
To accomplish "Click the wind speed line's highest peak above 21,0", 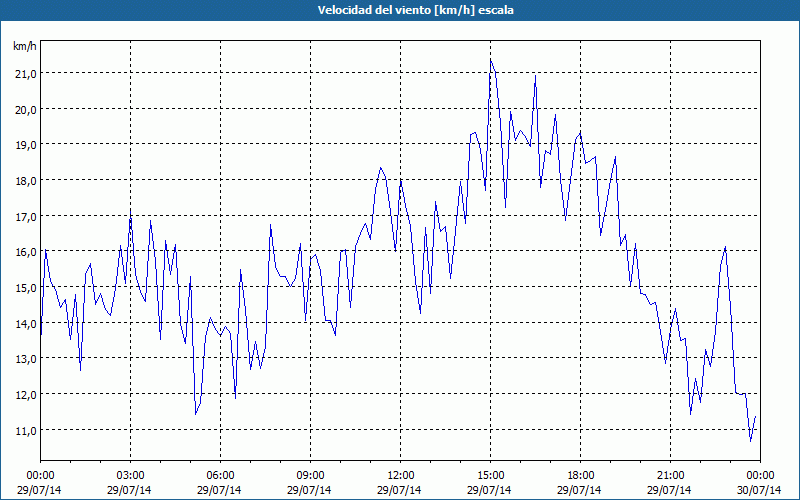I will (491, 60).
